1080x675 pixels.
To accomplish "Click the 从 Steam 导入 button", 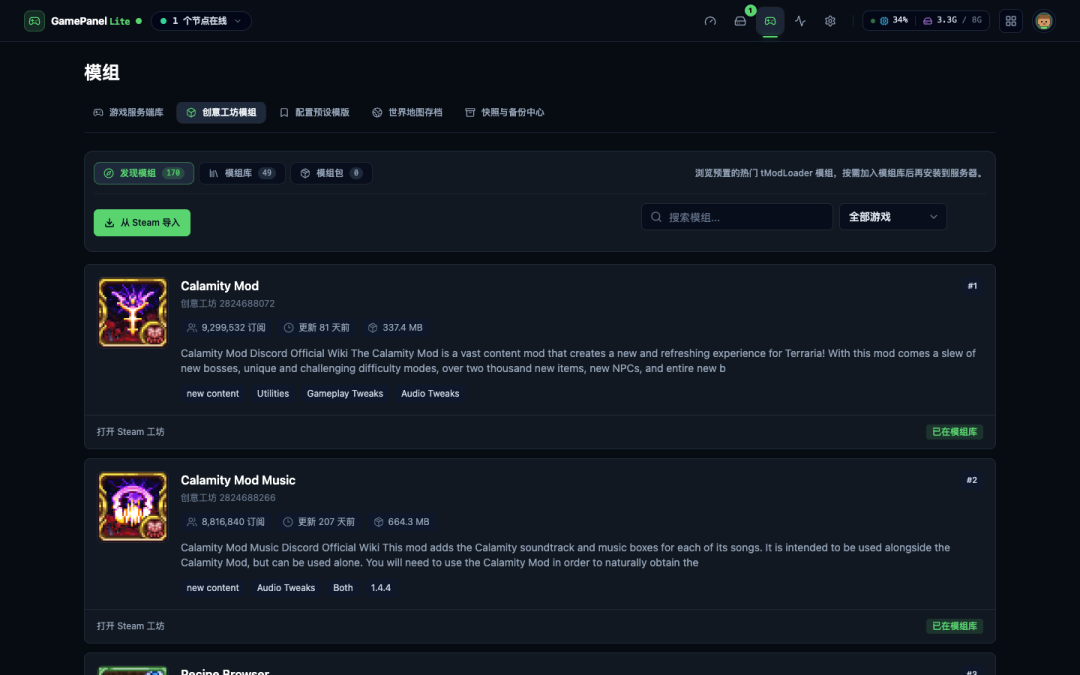I will point(142,222).
